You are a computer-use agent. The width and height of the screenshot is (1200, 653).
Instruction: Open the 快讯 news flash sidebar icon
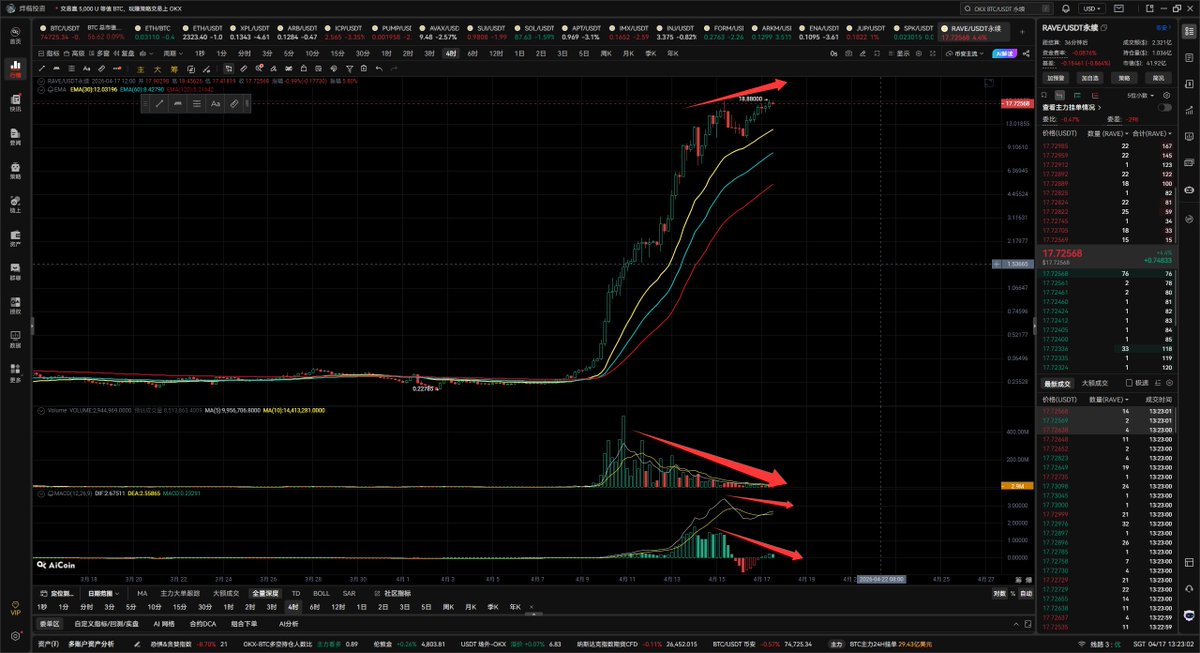[15, 102]
